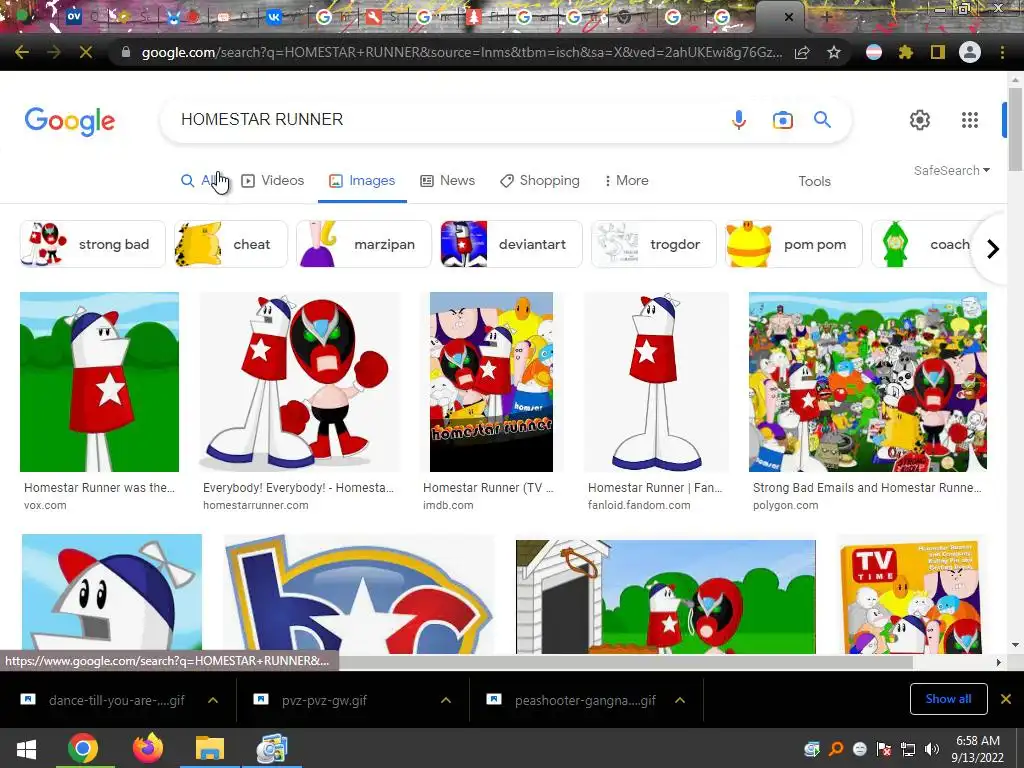Screen dimensions: 1024x768
Task: Click the polygon.com source link
Action: [785, 505]
